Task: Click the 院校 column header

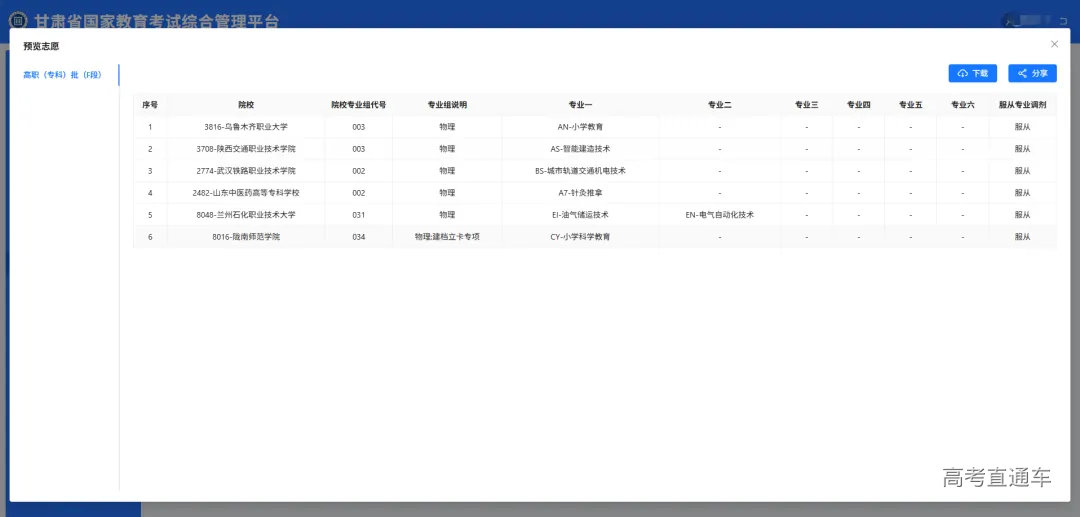Action: point(246,105)
